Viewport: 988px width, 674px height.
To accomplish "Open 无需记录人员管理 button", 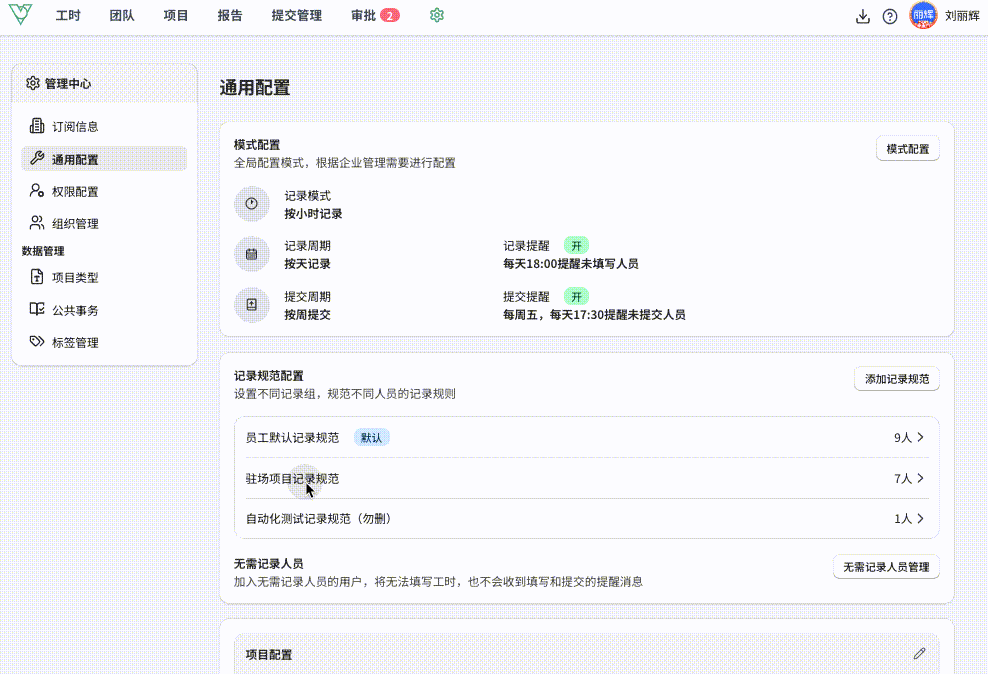I will pyautogui.click(x=885, y=567).
